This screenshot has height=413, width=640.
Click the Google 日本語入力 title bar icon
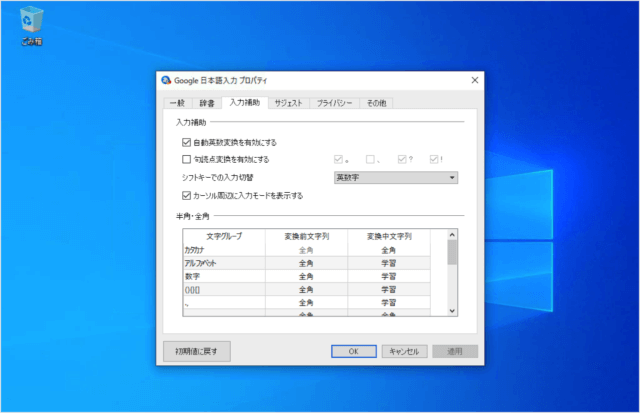166,80
